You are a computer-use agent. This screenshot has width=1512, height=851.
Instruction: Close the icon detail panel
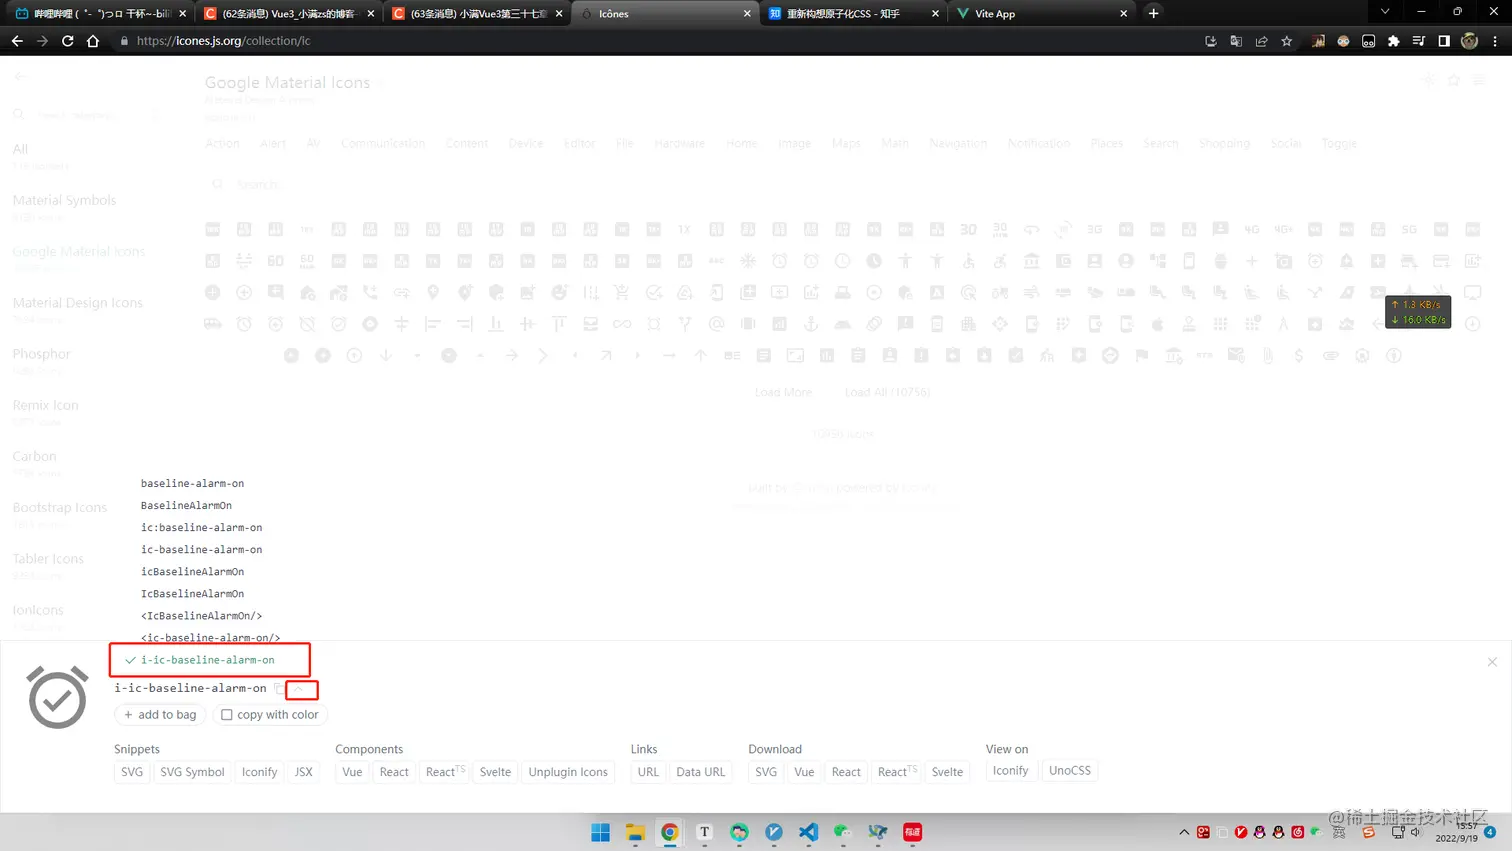click(x=1492, y=662)
